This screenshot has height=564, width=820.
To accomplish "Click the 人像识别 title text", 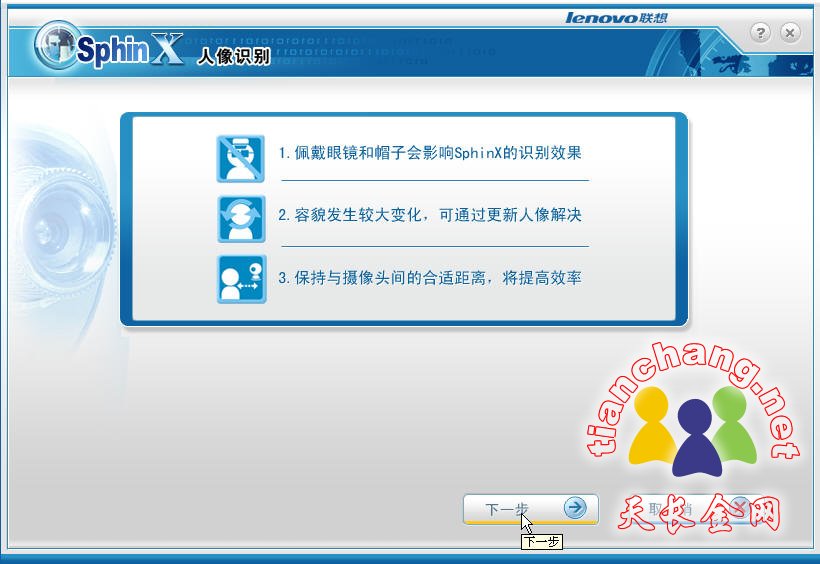I will click(x=234, y=56).
